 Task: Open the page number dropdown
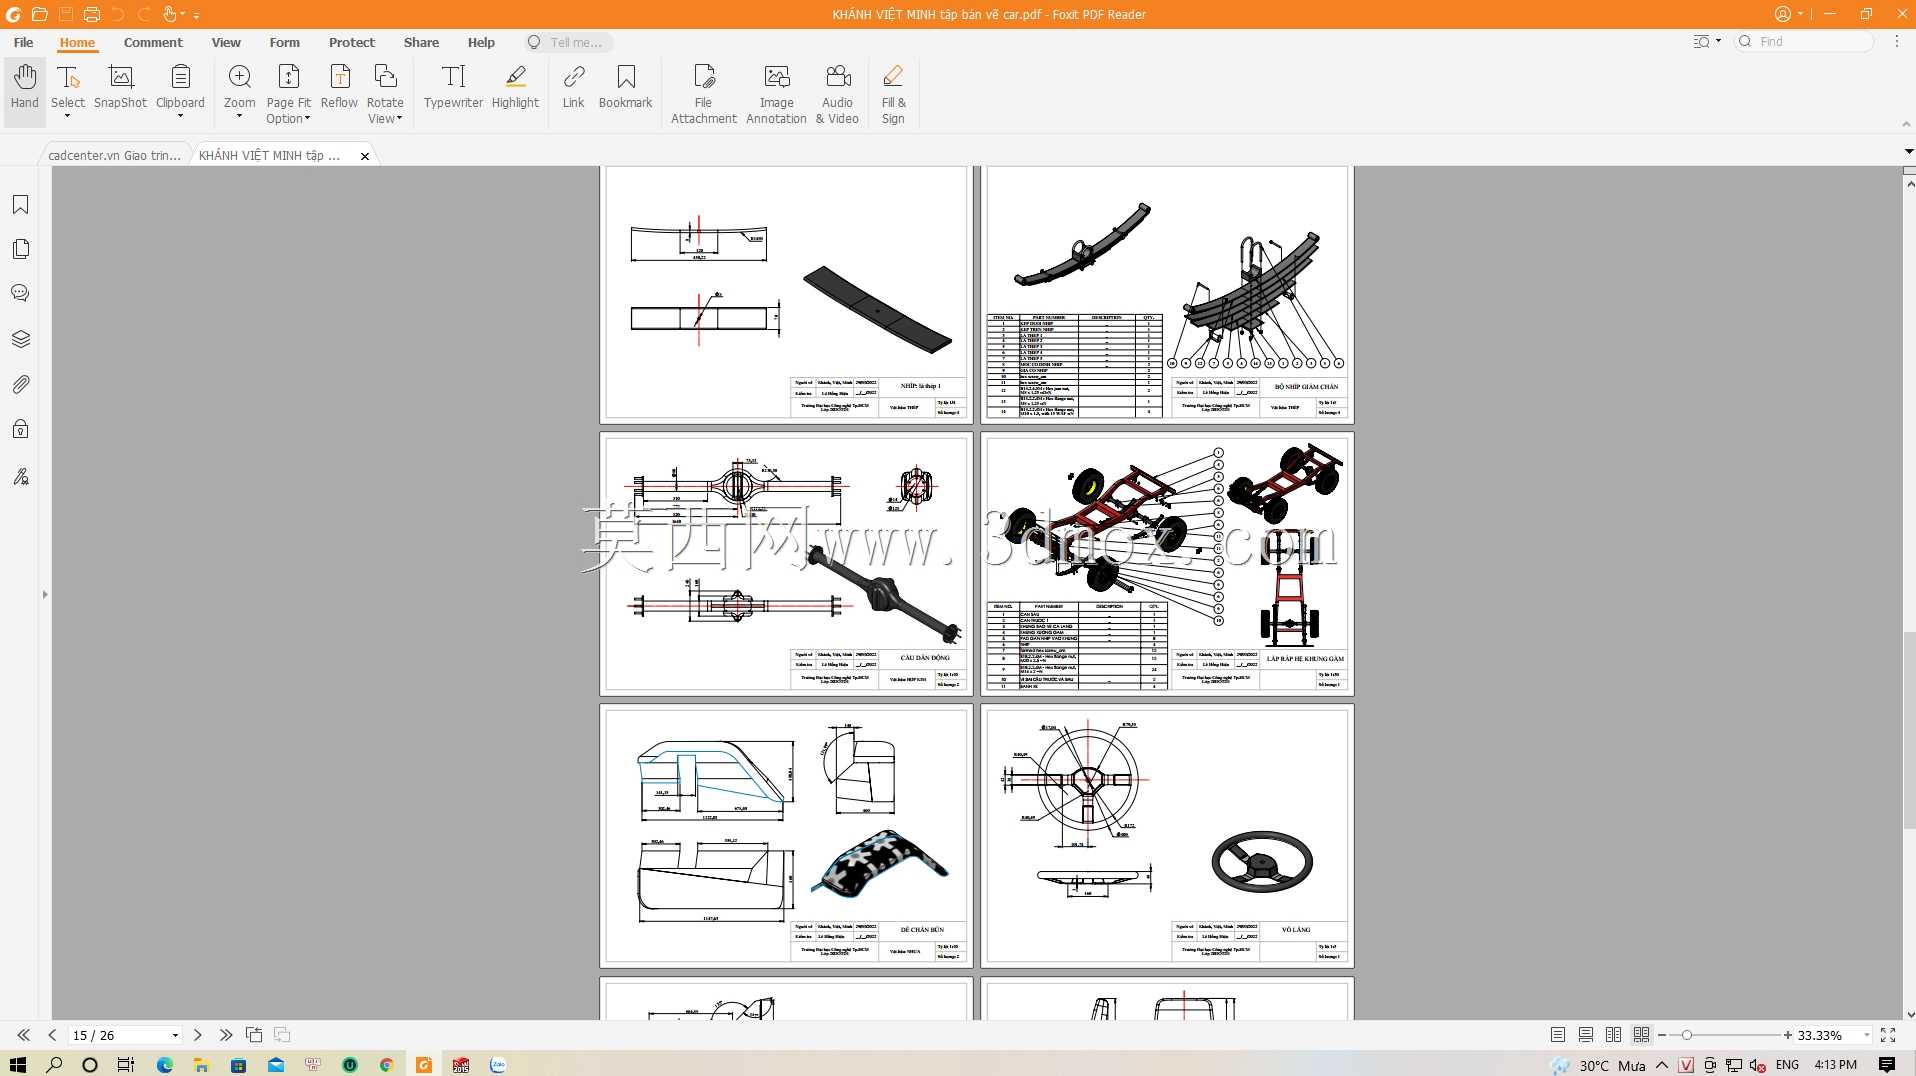(x=175, y=1036)
